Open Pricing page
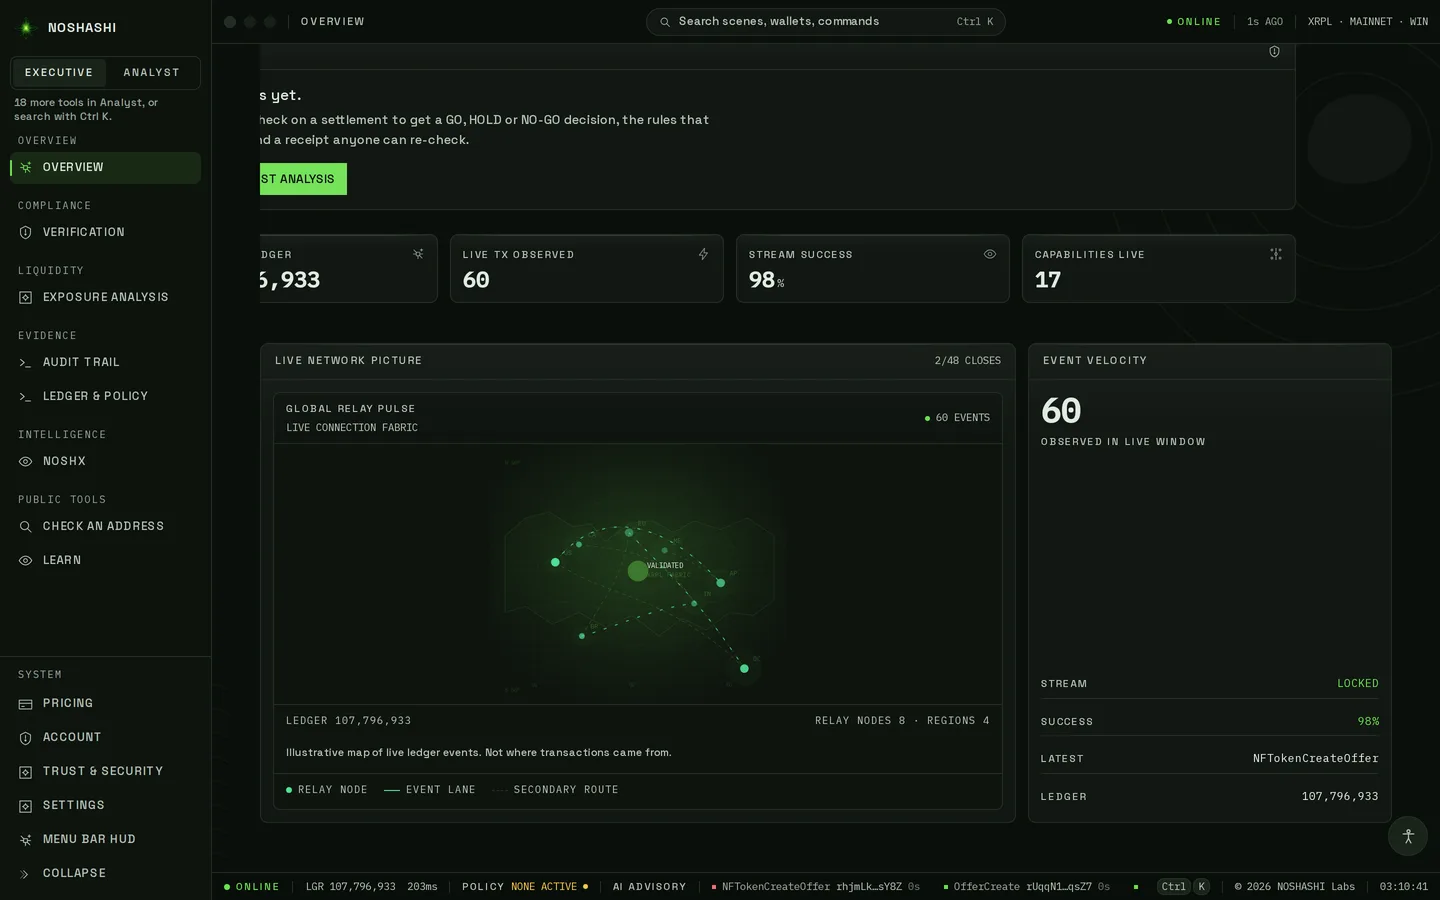Viewport: 1440px width, 900px height. (105, 704)
